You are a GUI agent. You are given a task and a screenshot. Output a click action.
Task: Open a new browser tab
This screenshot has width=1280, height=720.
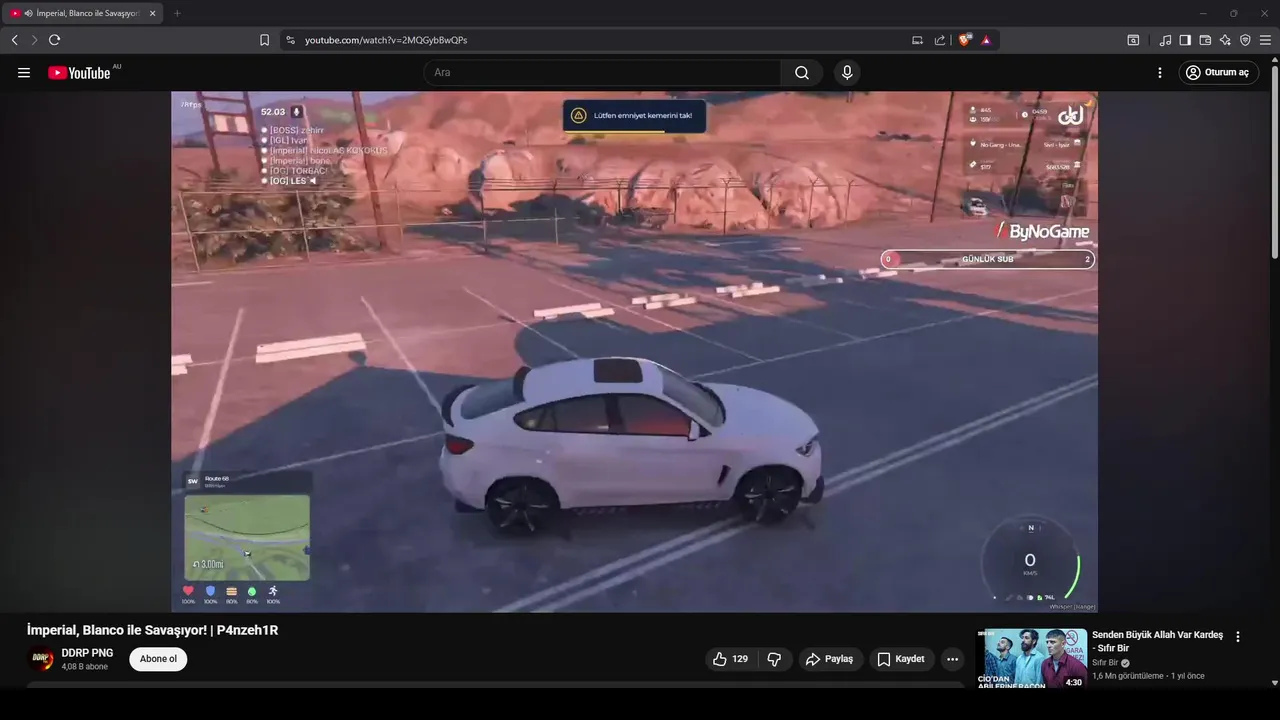point(177,13)
